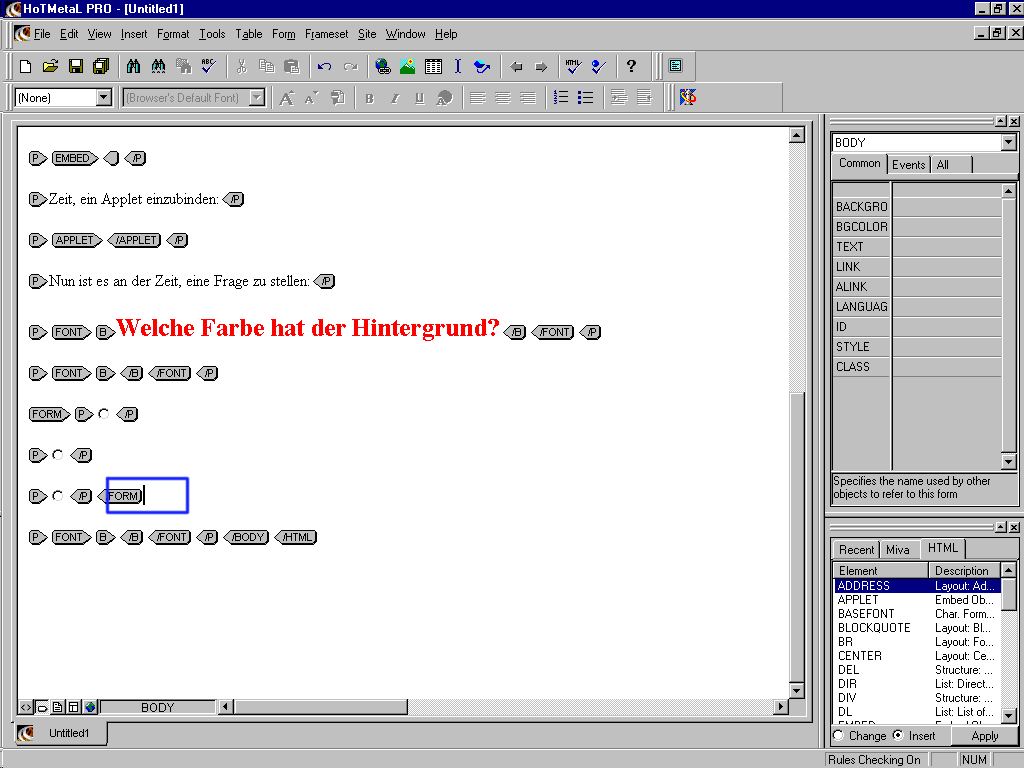The image size is (1024, 768).
Task: Click the BGCOLOR attribute value field
Action: pyautogui.click(x=946, y=227)
